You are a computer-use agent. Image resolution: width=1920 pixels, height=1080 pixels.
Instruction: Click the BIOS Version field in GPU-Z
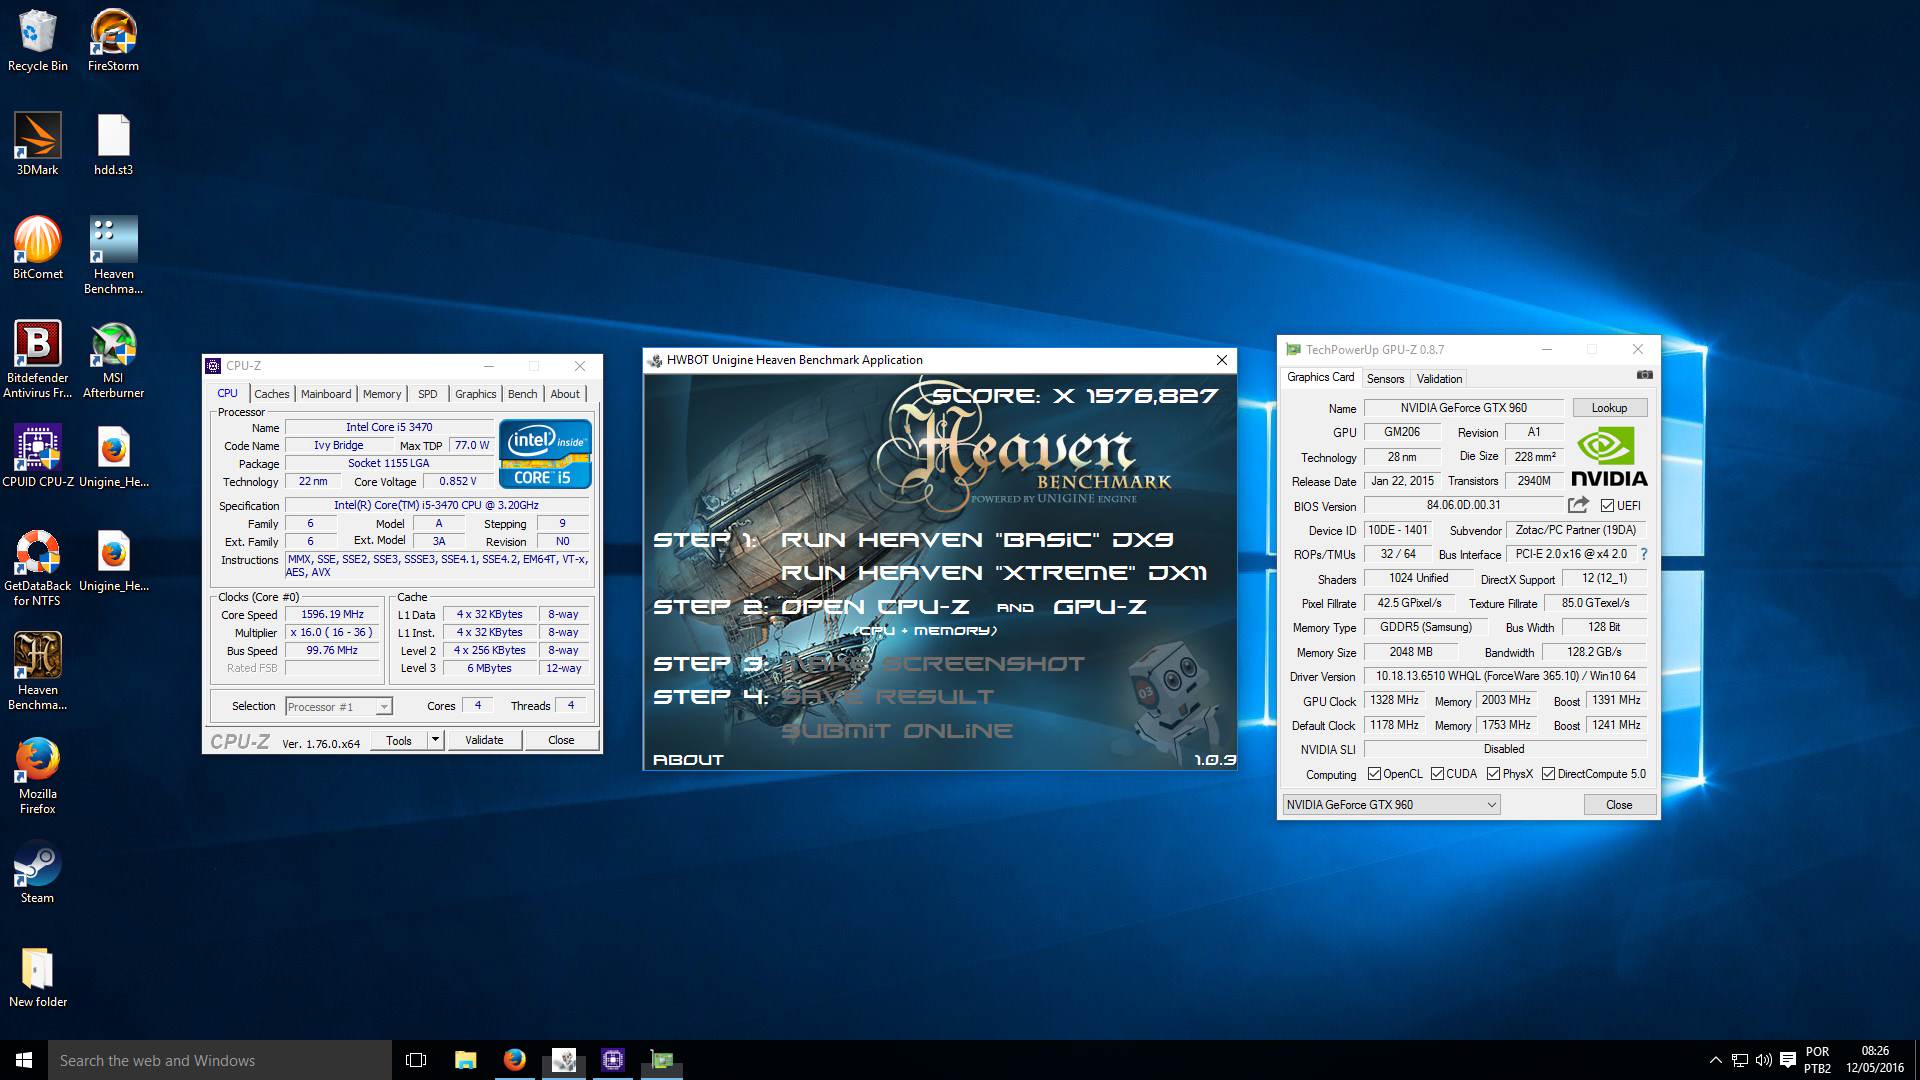[x=1463, y=506]
